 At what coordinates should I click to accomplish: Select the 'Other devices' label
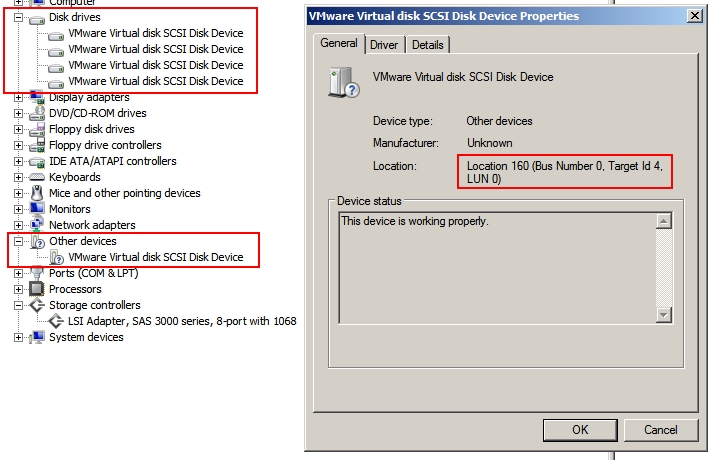83,241
